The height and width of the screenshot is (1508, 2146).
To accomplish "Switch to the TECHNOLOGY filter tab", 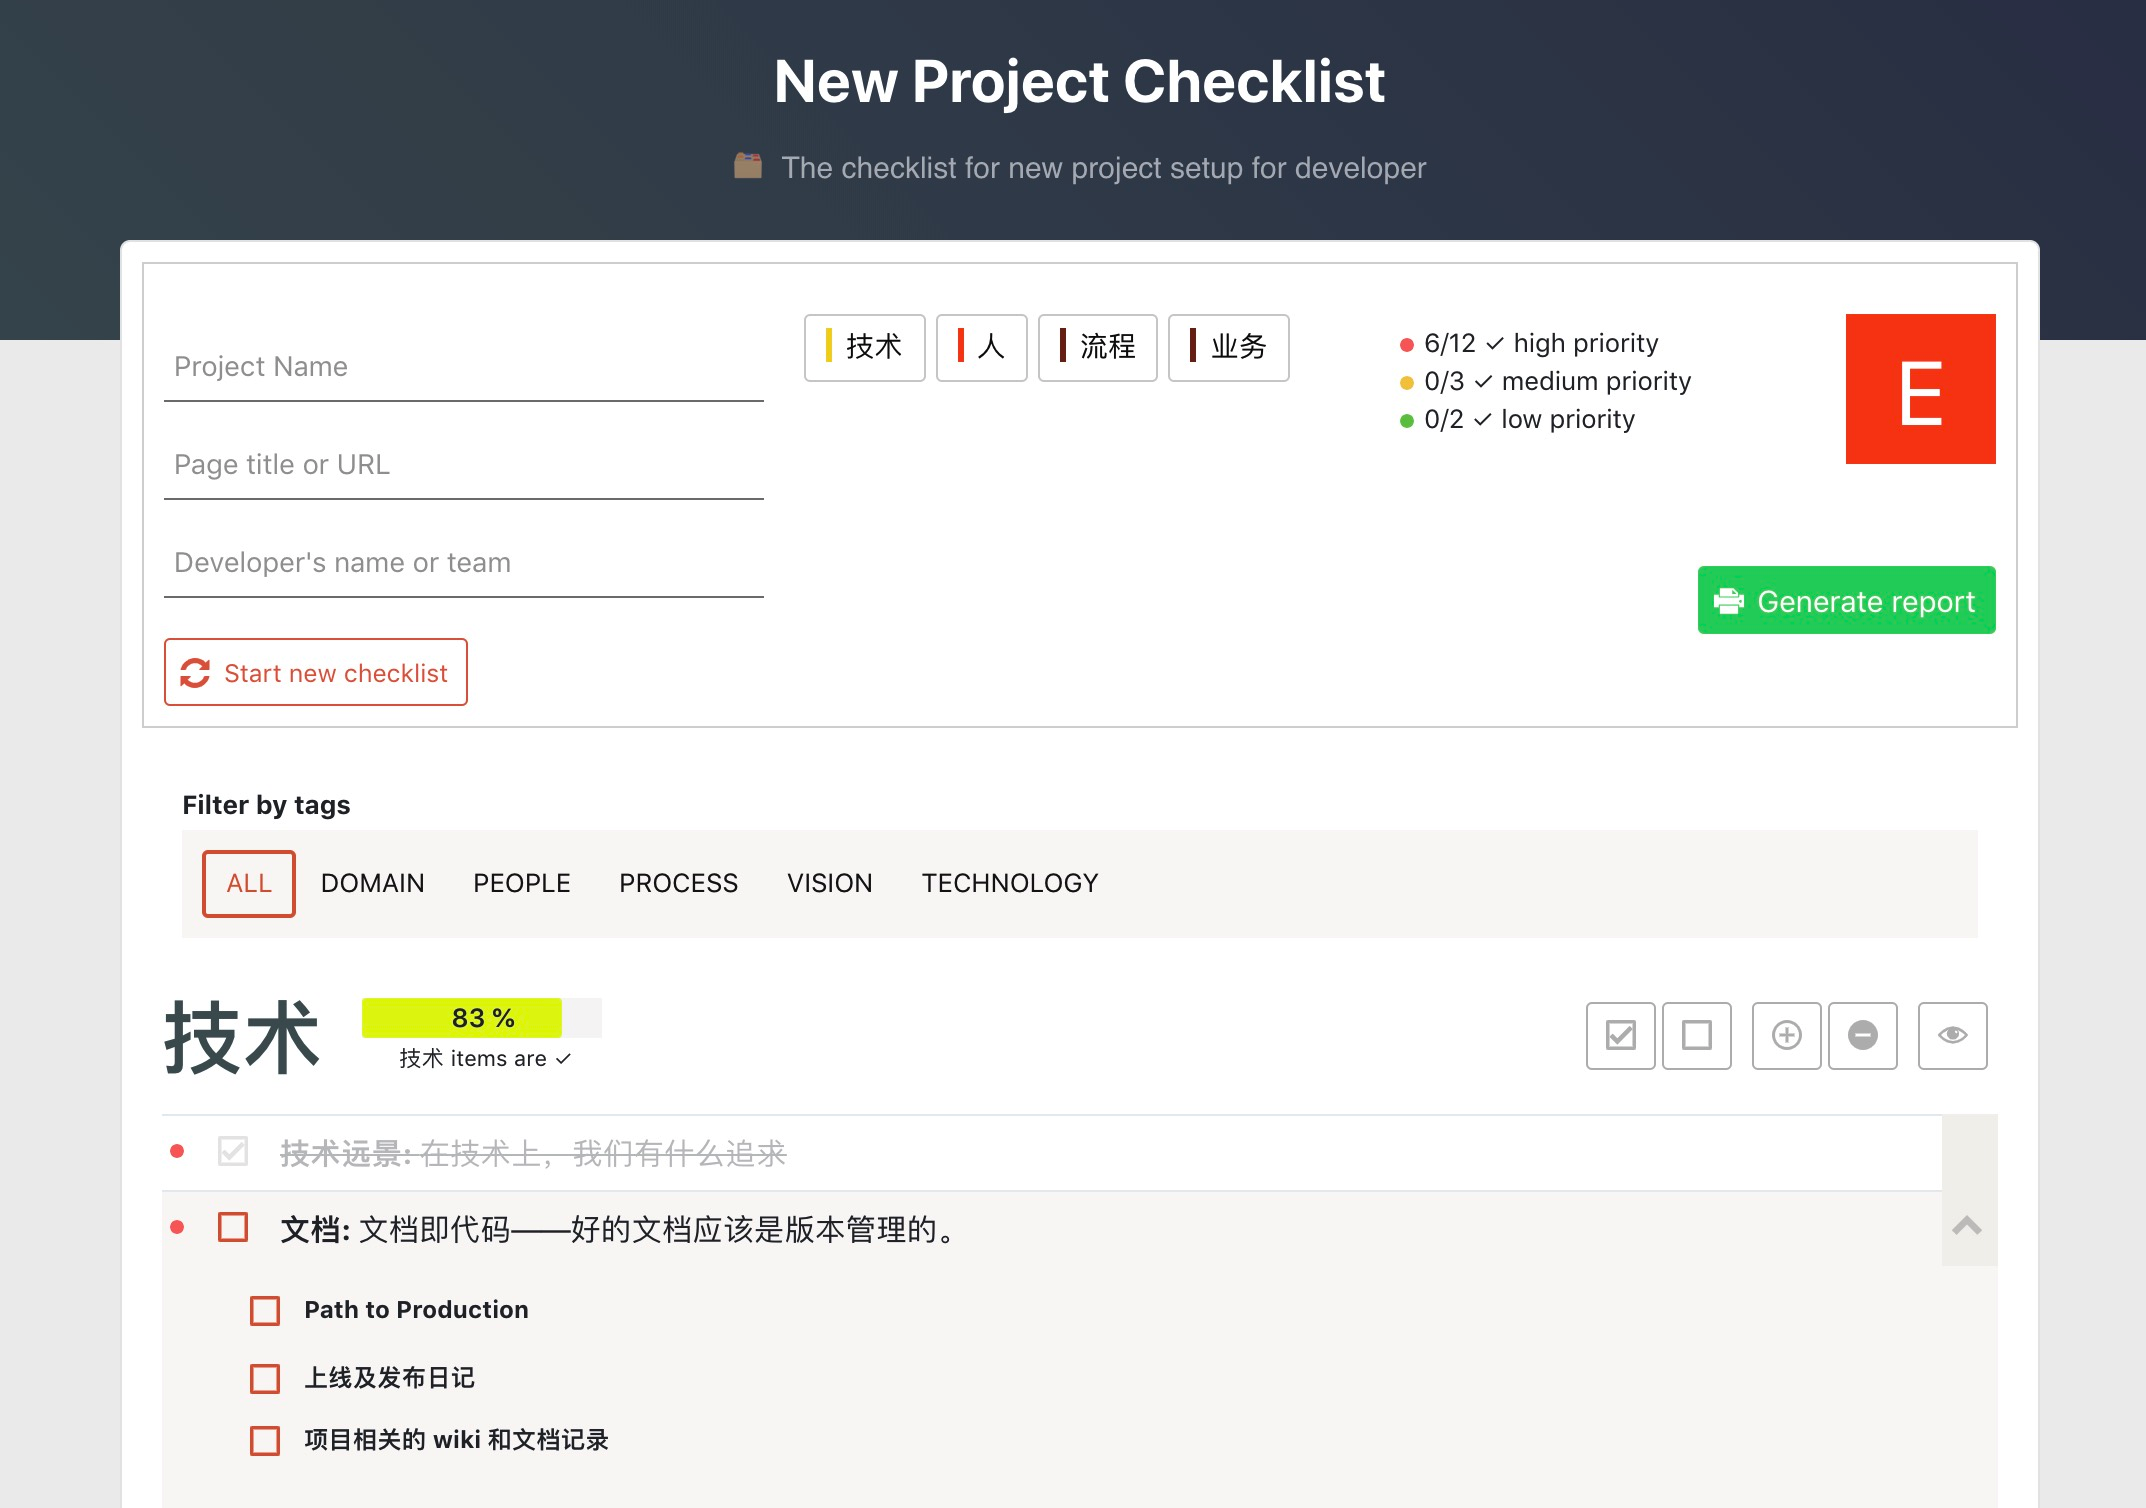I will pos(1009,883).
